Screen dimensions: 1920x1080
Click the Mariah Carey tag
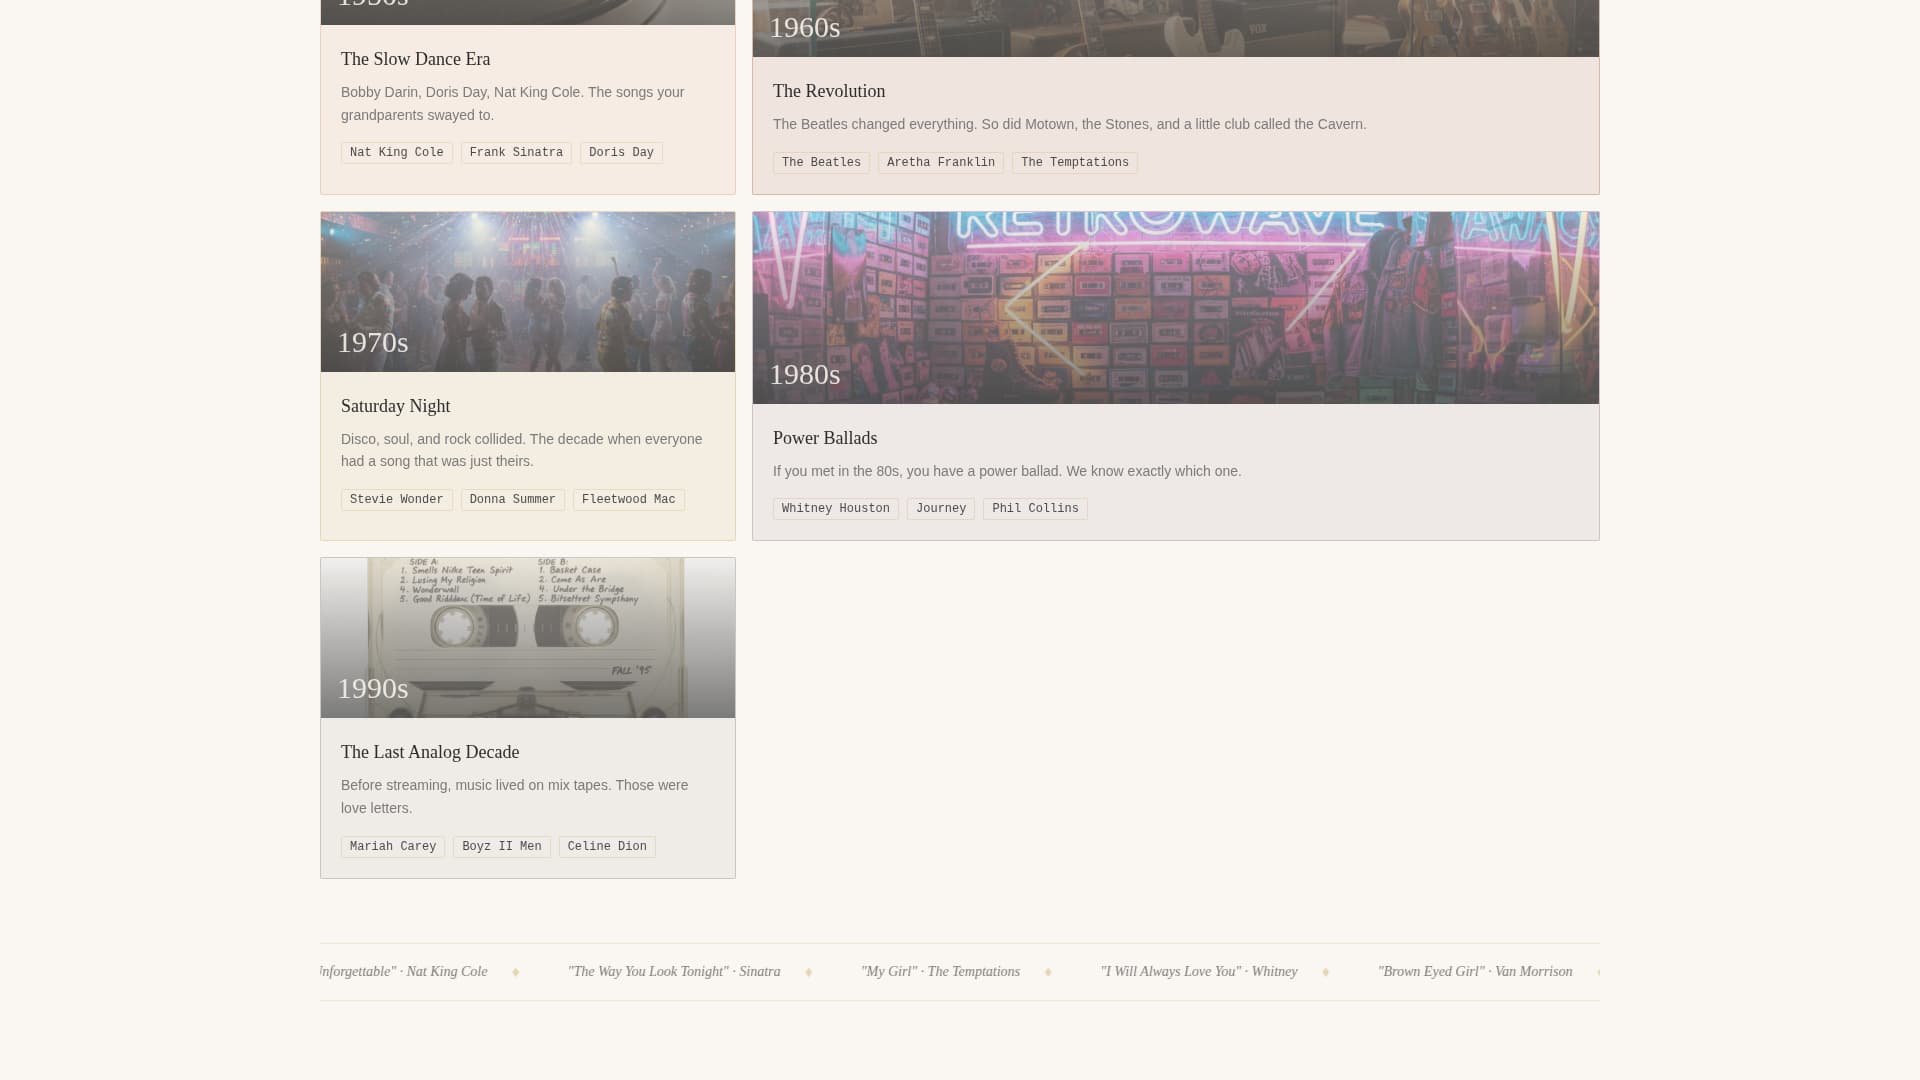[x=393, y=846]
